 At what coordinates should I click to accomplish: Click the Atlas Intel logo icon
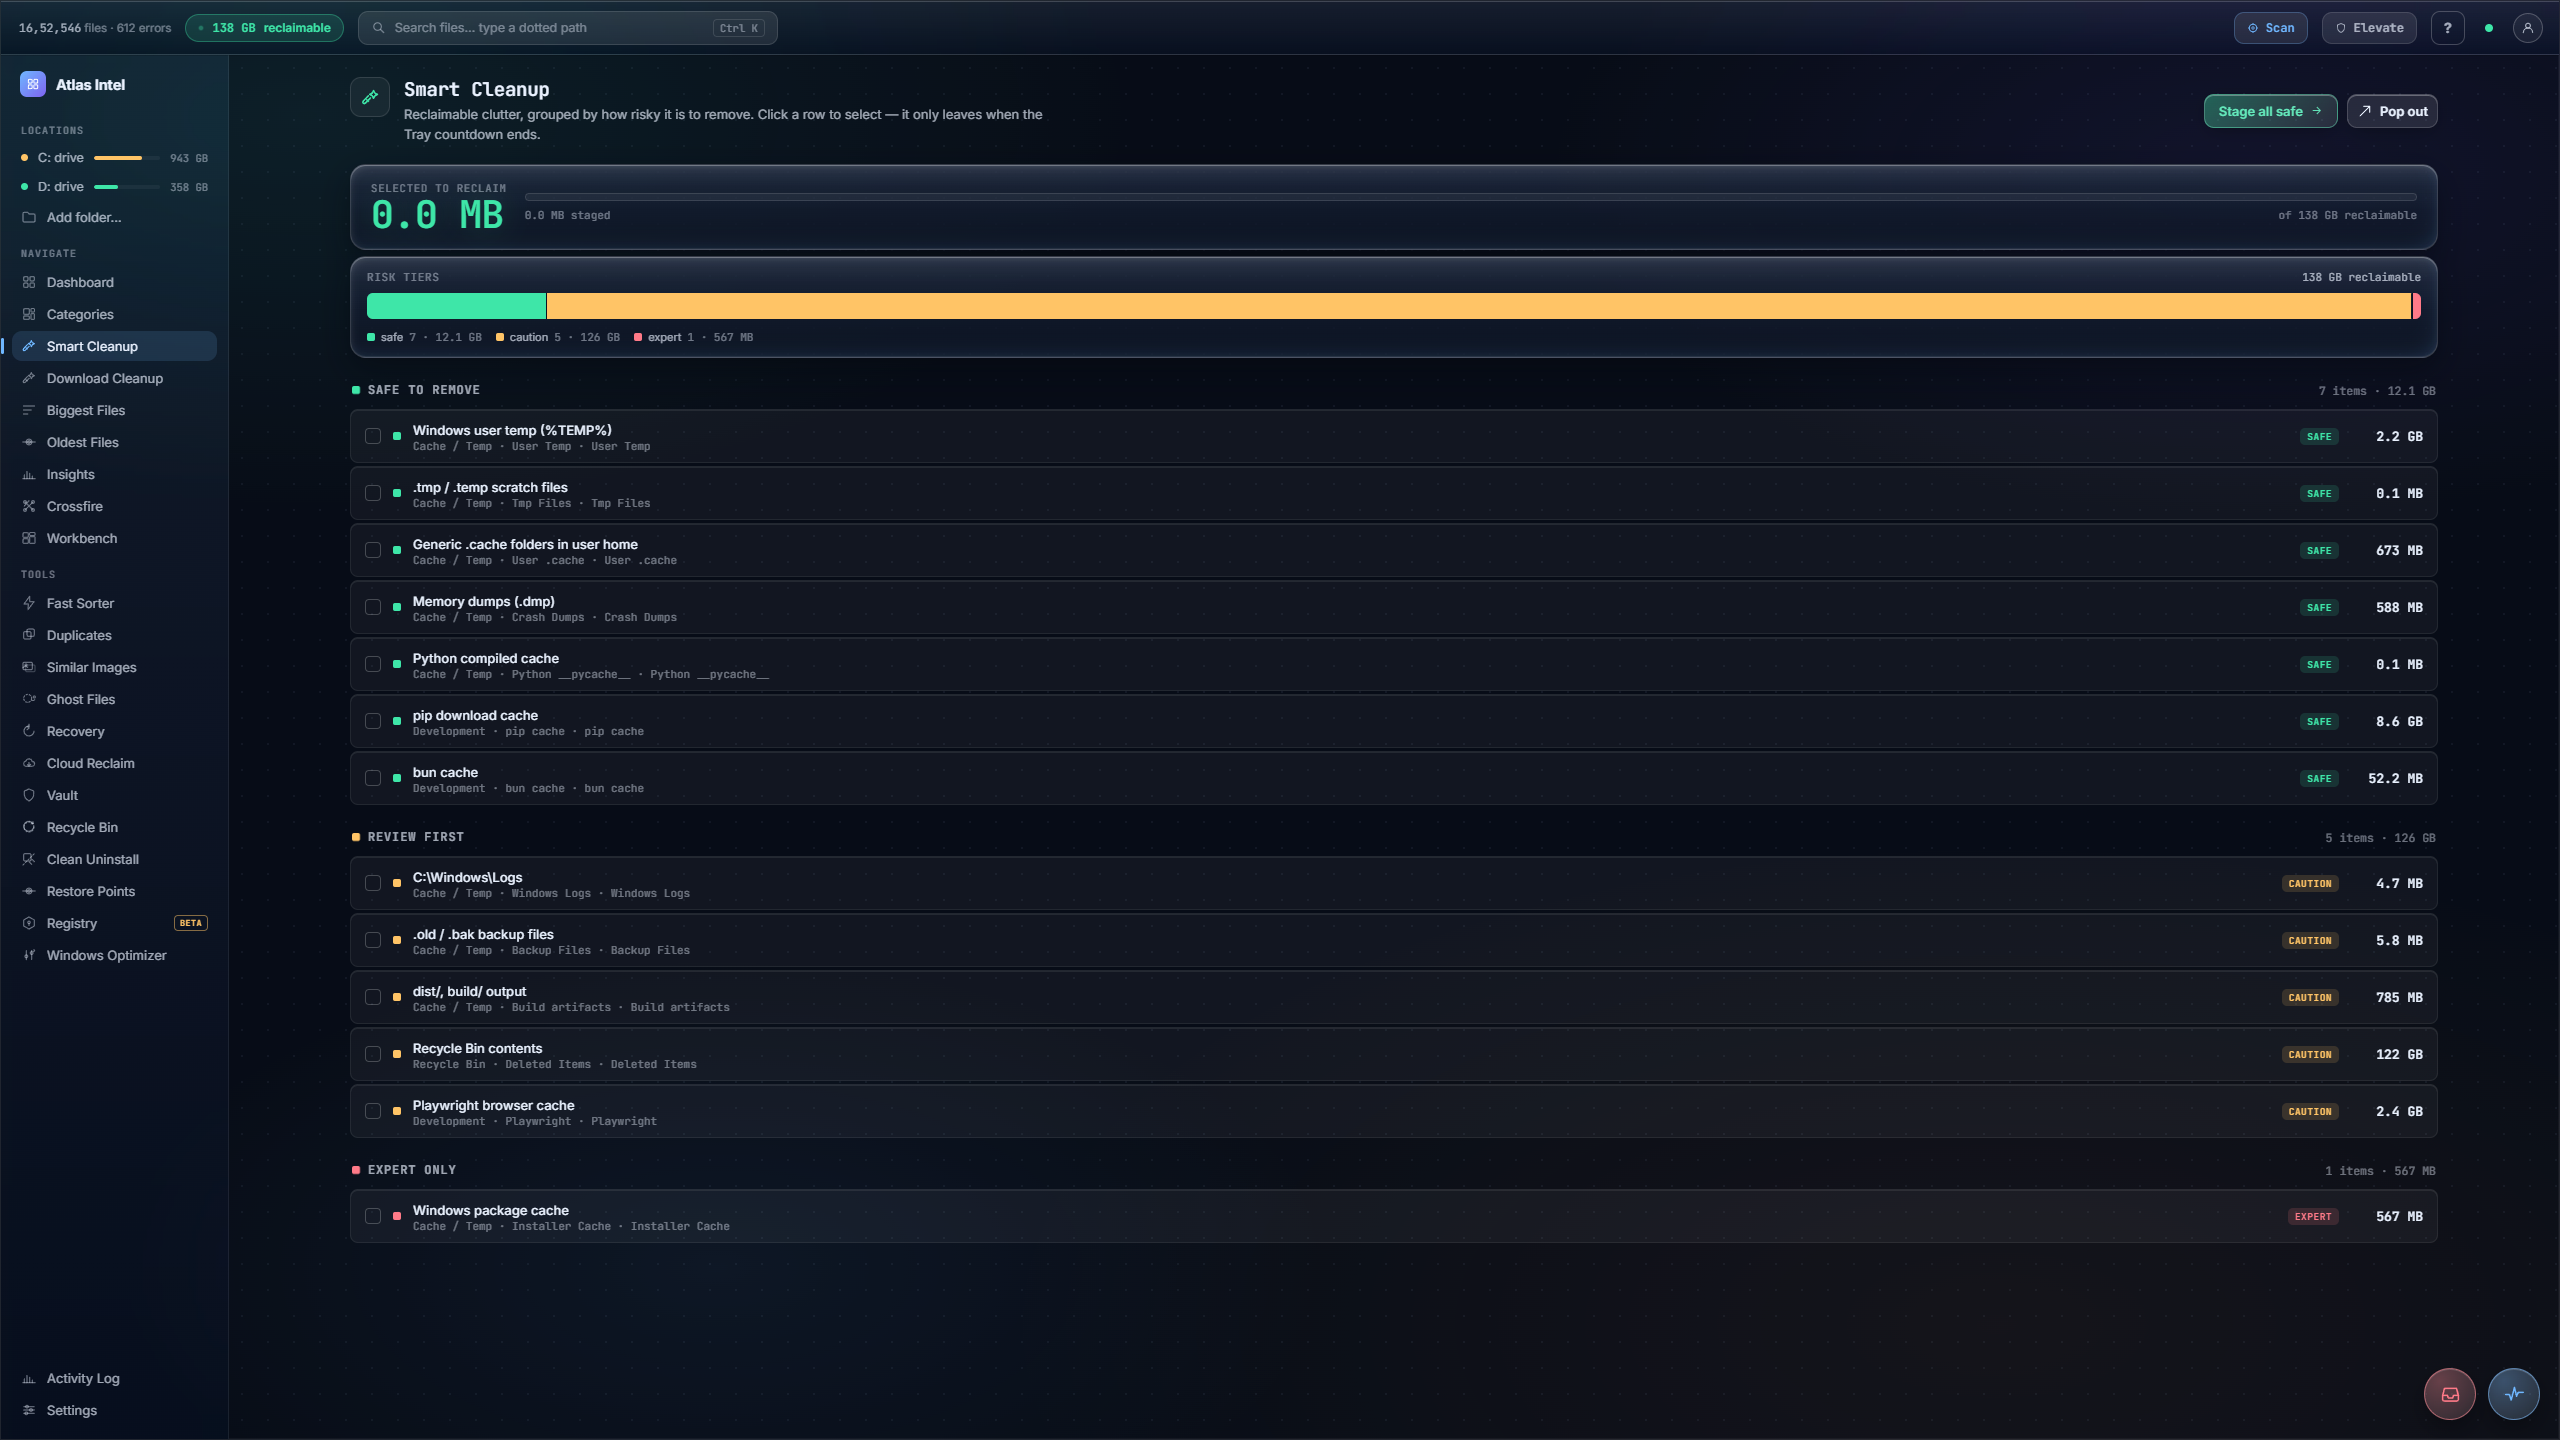33,85
